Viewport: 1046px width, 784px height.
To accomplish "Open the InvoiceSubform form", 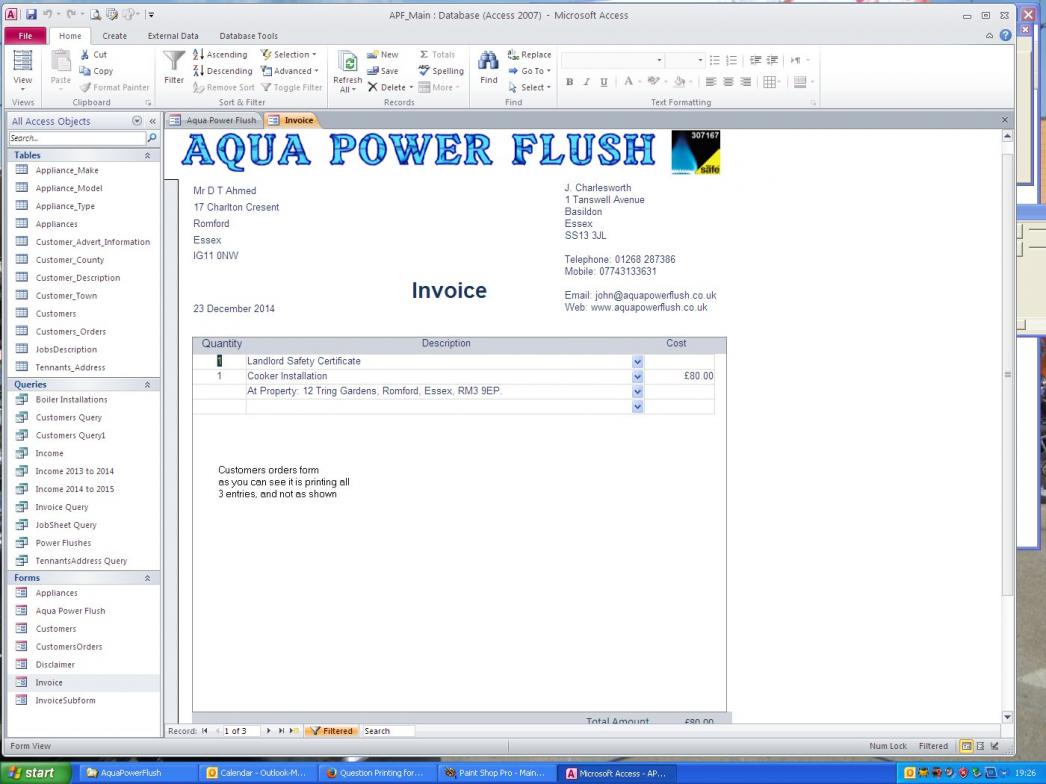I will 65,701.
